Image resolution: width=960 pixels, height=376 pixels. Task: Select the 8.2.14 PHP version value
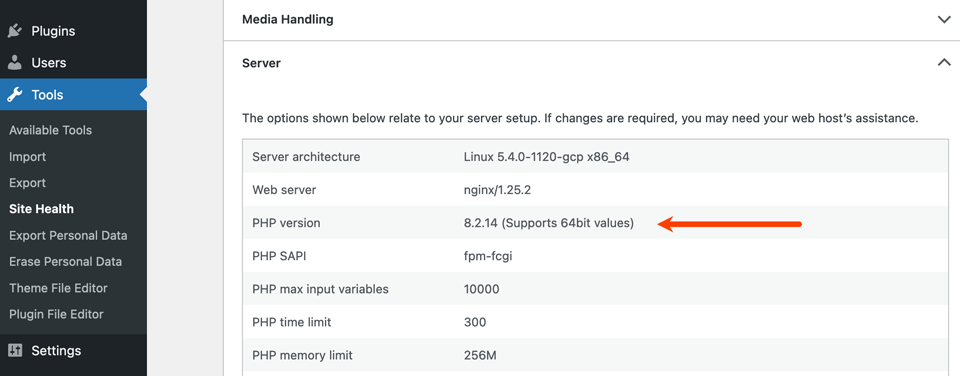[x=549, y=223]
